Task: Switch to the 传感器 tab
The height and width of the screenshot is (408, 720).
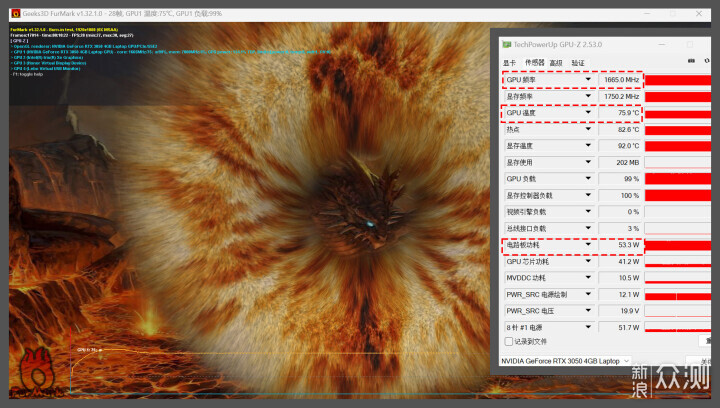Action: coord(534,62)
